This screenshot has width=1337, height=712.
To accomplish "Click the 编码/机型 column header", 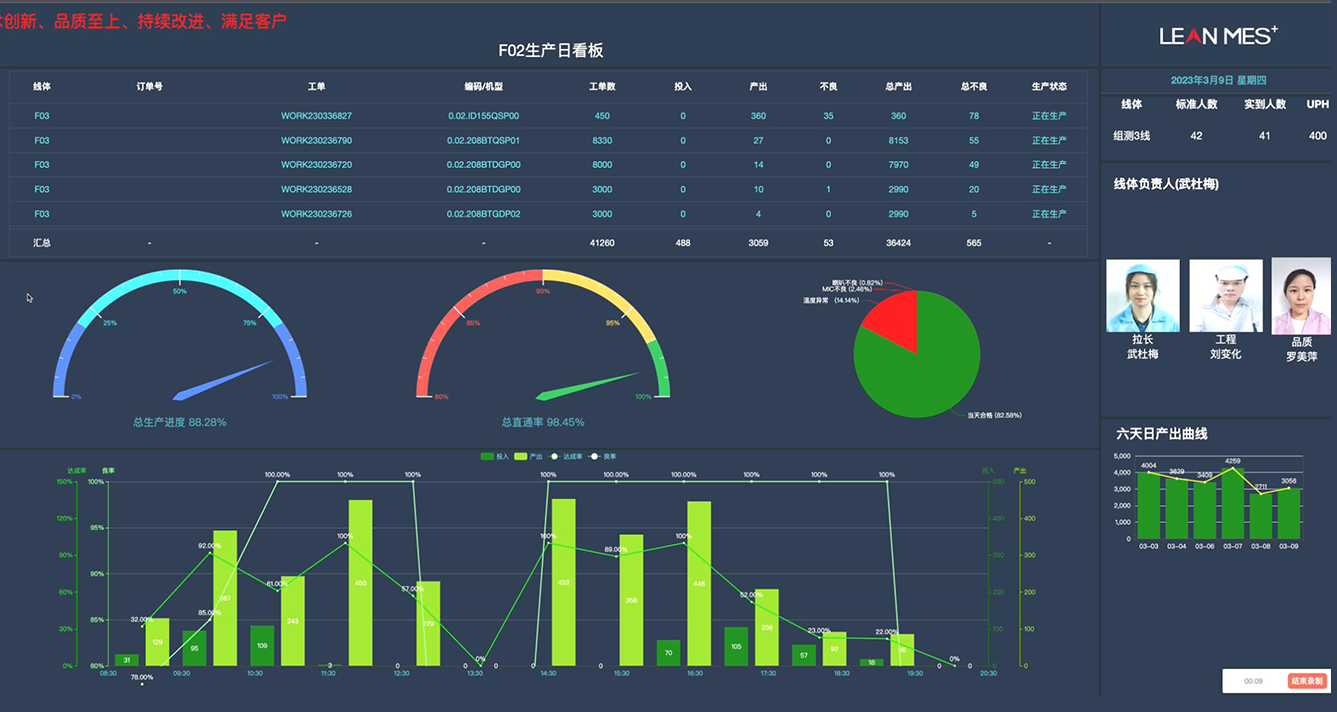I will click(x=483, y=87).
